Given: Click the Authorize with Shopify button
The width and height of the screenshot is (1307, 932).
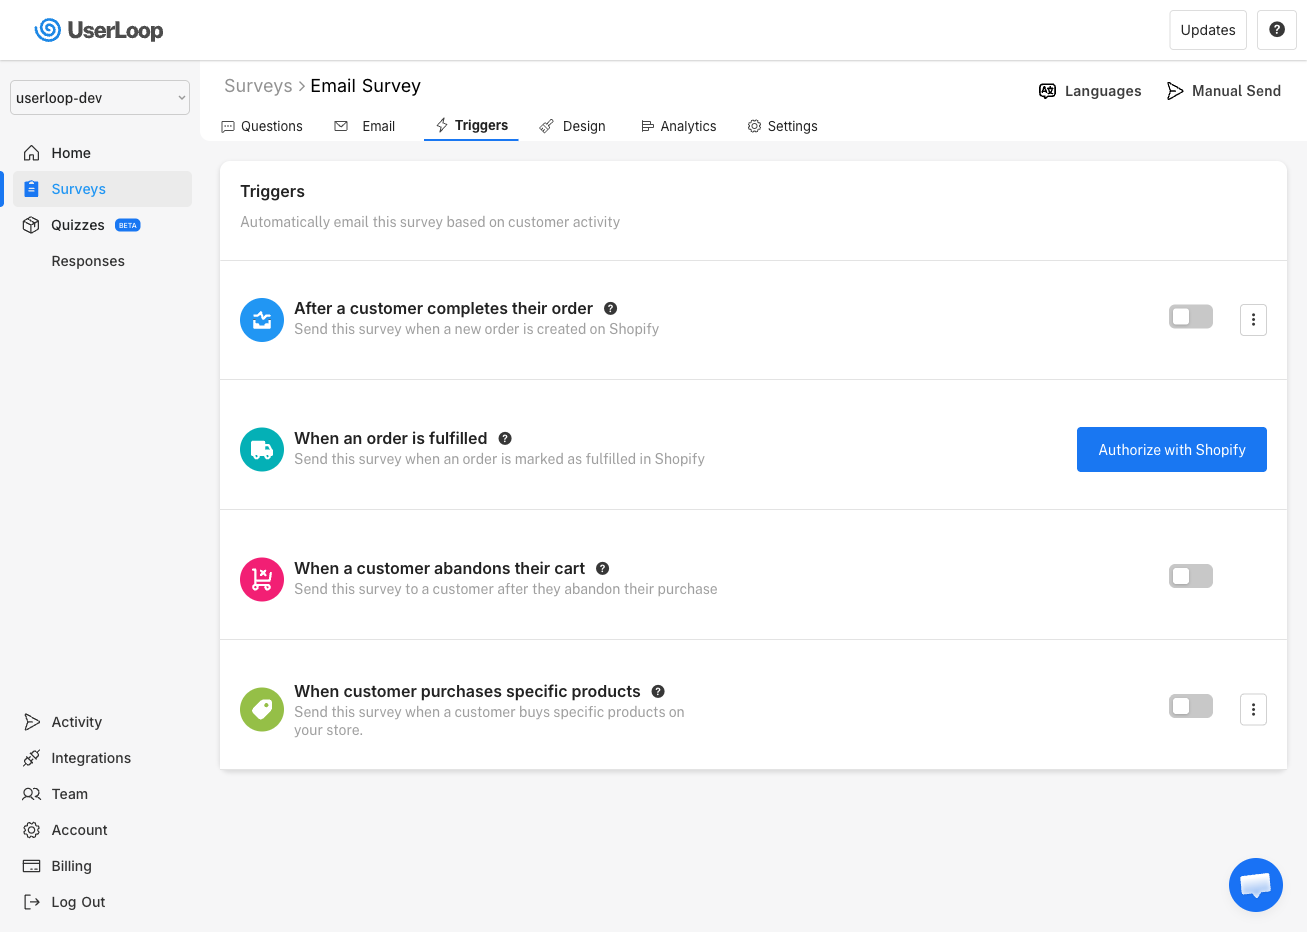Looking at the screenshot, I should pyautogui.click(x=1171, y=449).
